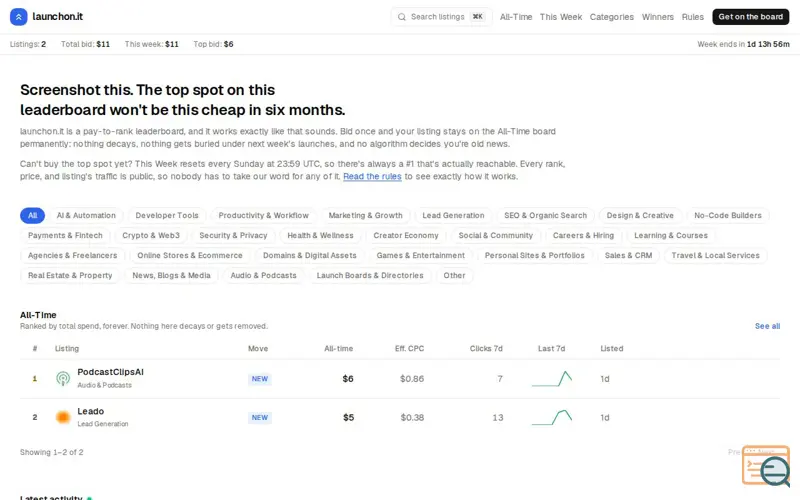Viewport: 800px width, 500px height.
Task: Open the PodcastClipsAI podcast icon
Action: click(x=63, y=379)
